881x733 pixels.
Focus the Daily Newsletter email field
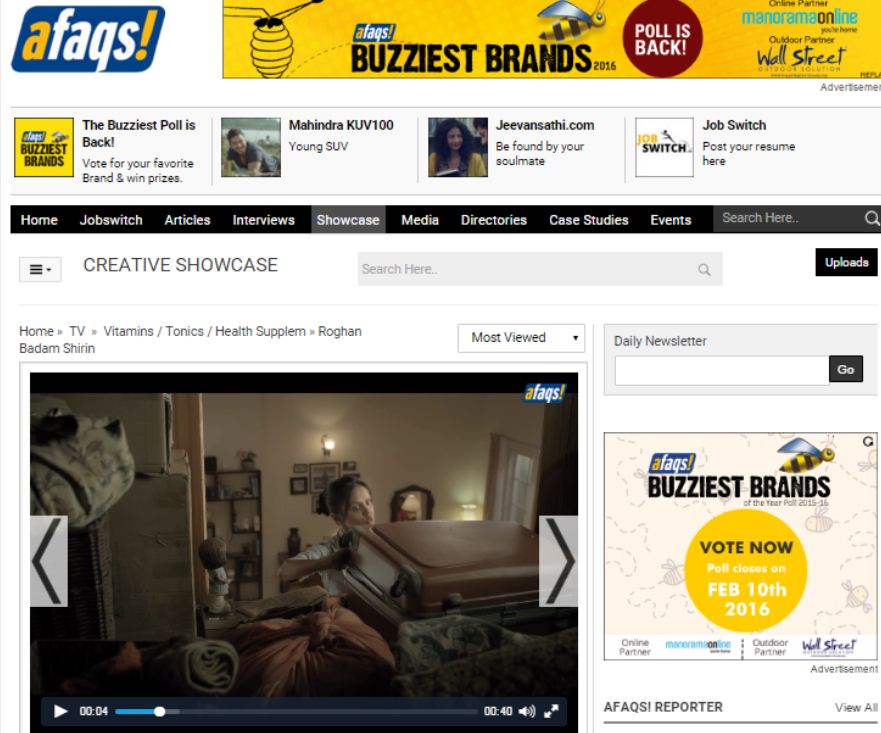tap(722, 370)
